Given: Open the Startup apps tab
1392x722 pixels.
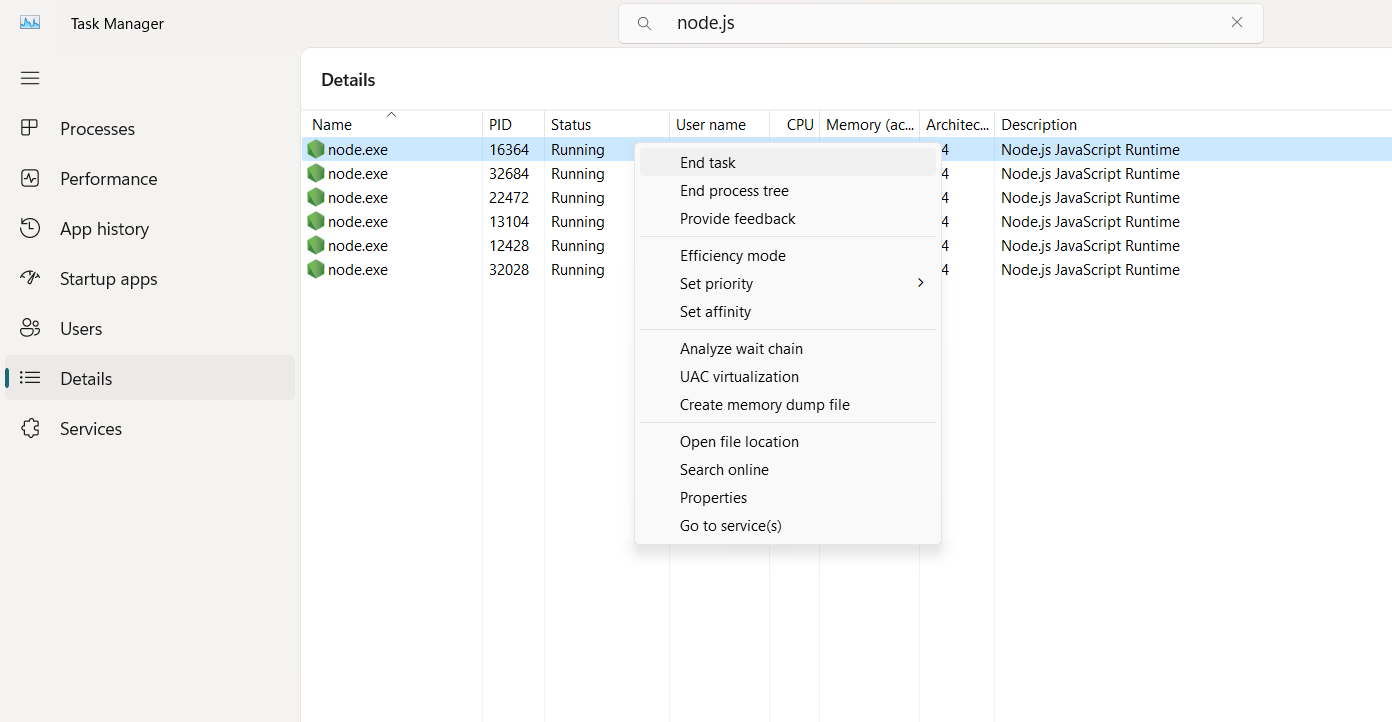Looking at the screenshot, I should [x=150, y=278].
